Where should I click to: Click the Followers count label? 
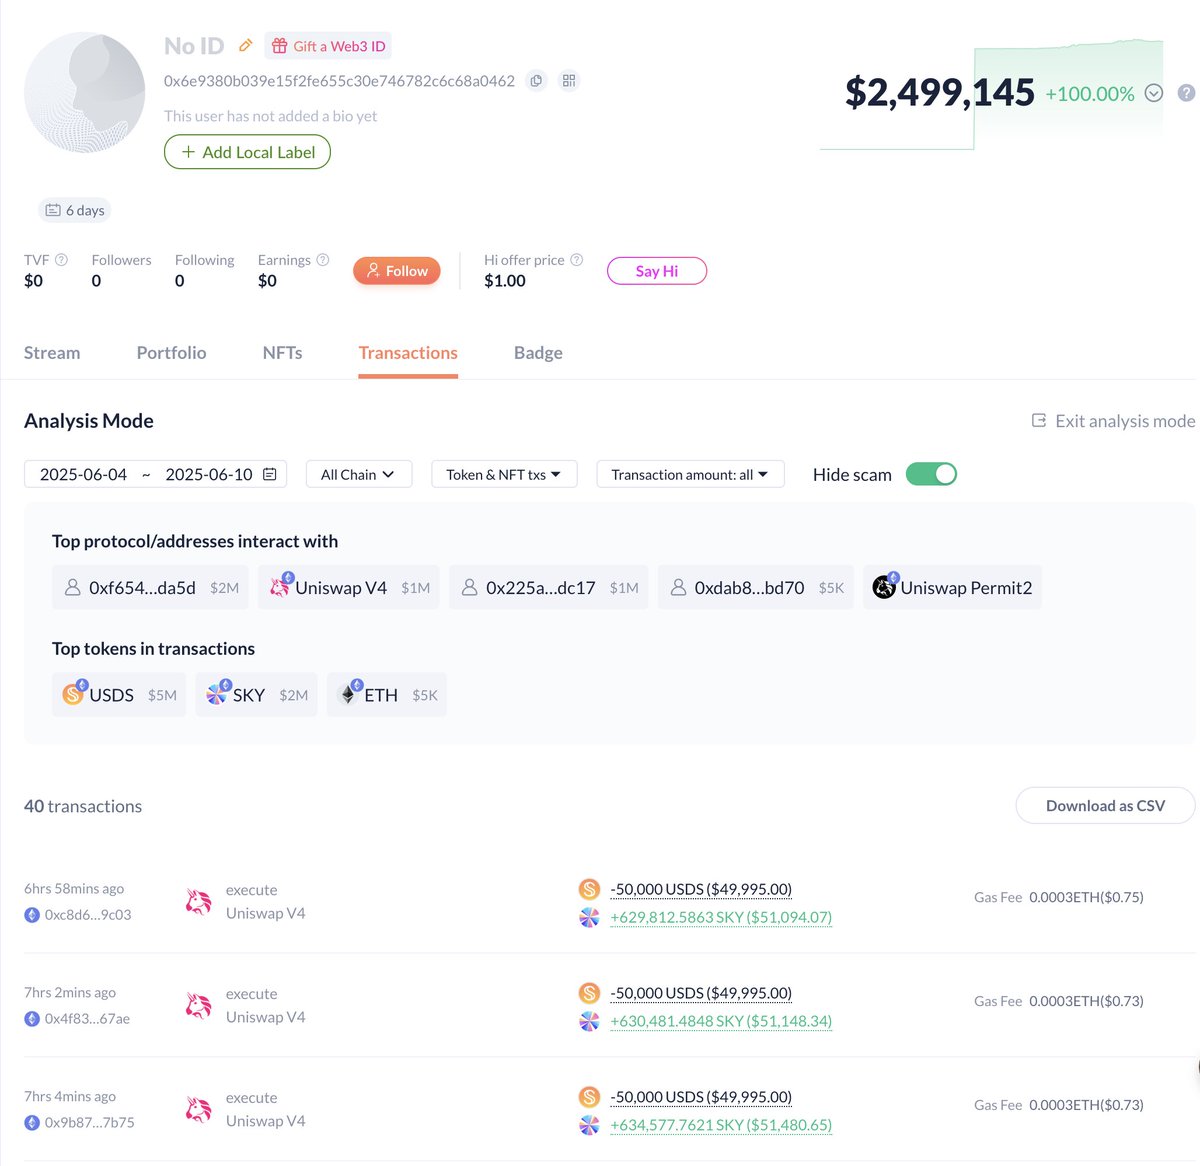click(x=121, y=260)
